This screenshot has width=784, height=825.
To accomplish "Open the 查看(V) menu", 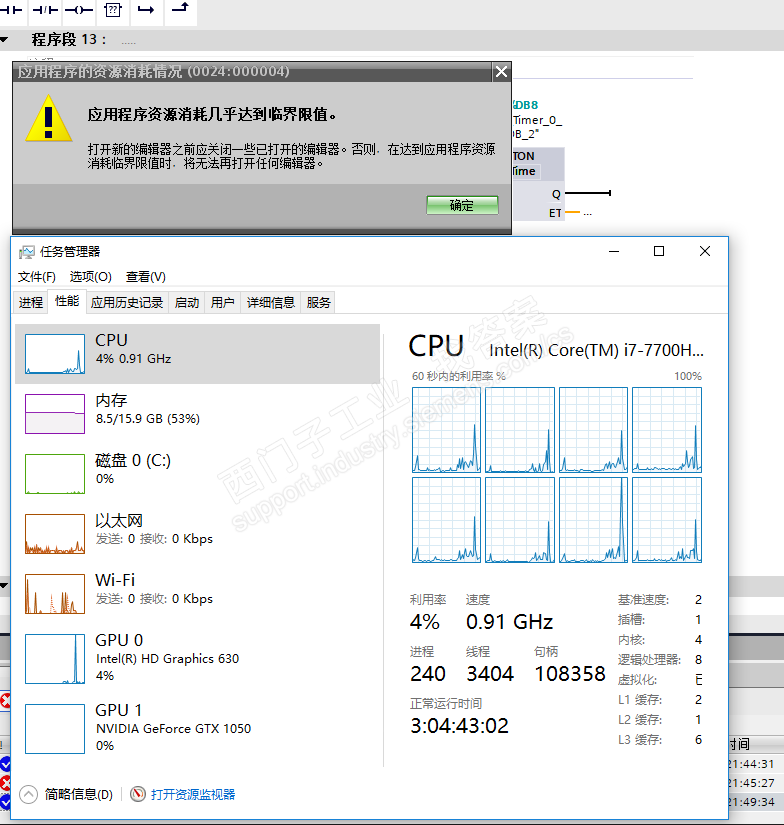I will [146, 277].
